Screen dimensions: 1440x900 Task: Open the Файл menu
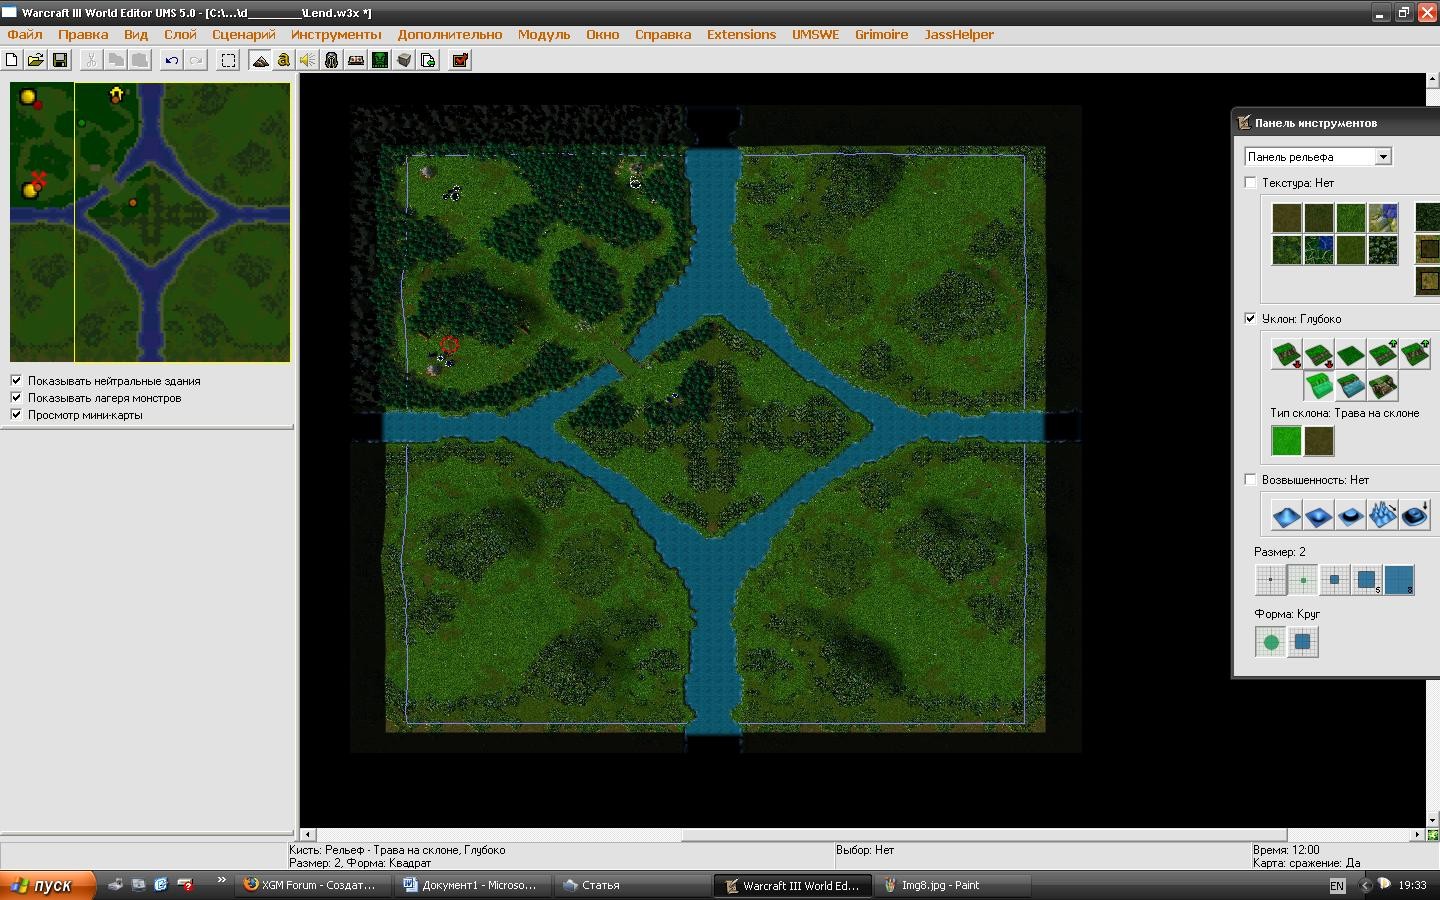[x=25, y=34]
